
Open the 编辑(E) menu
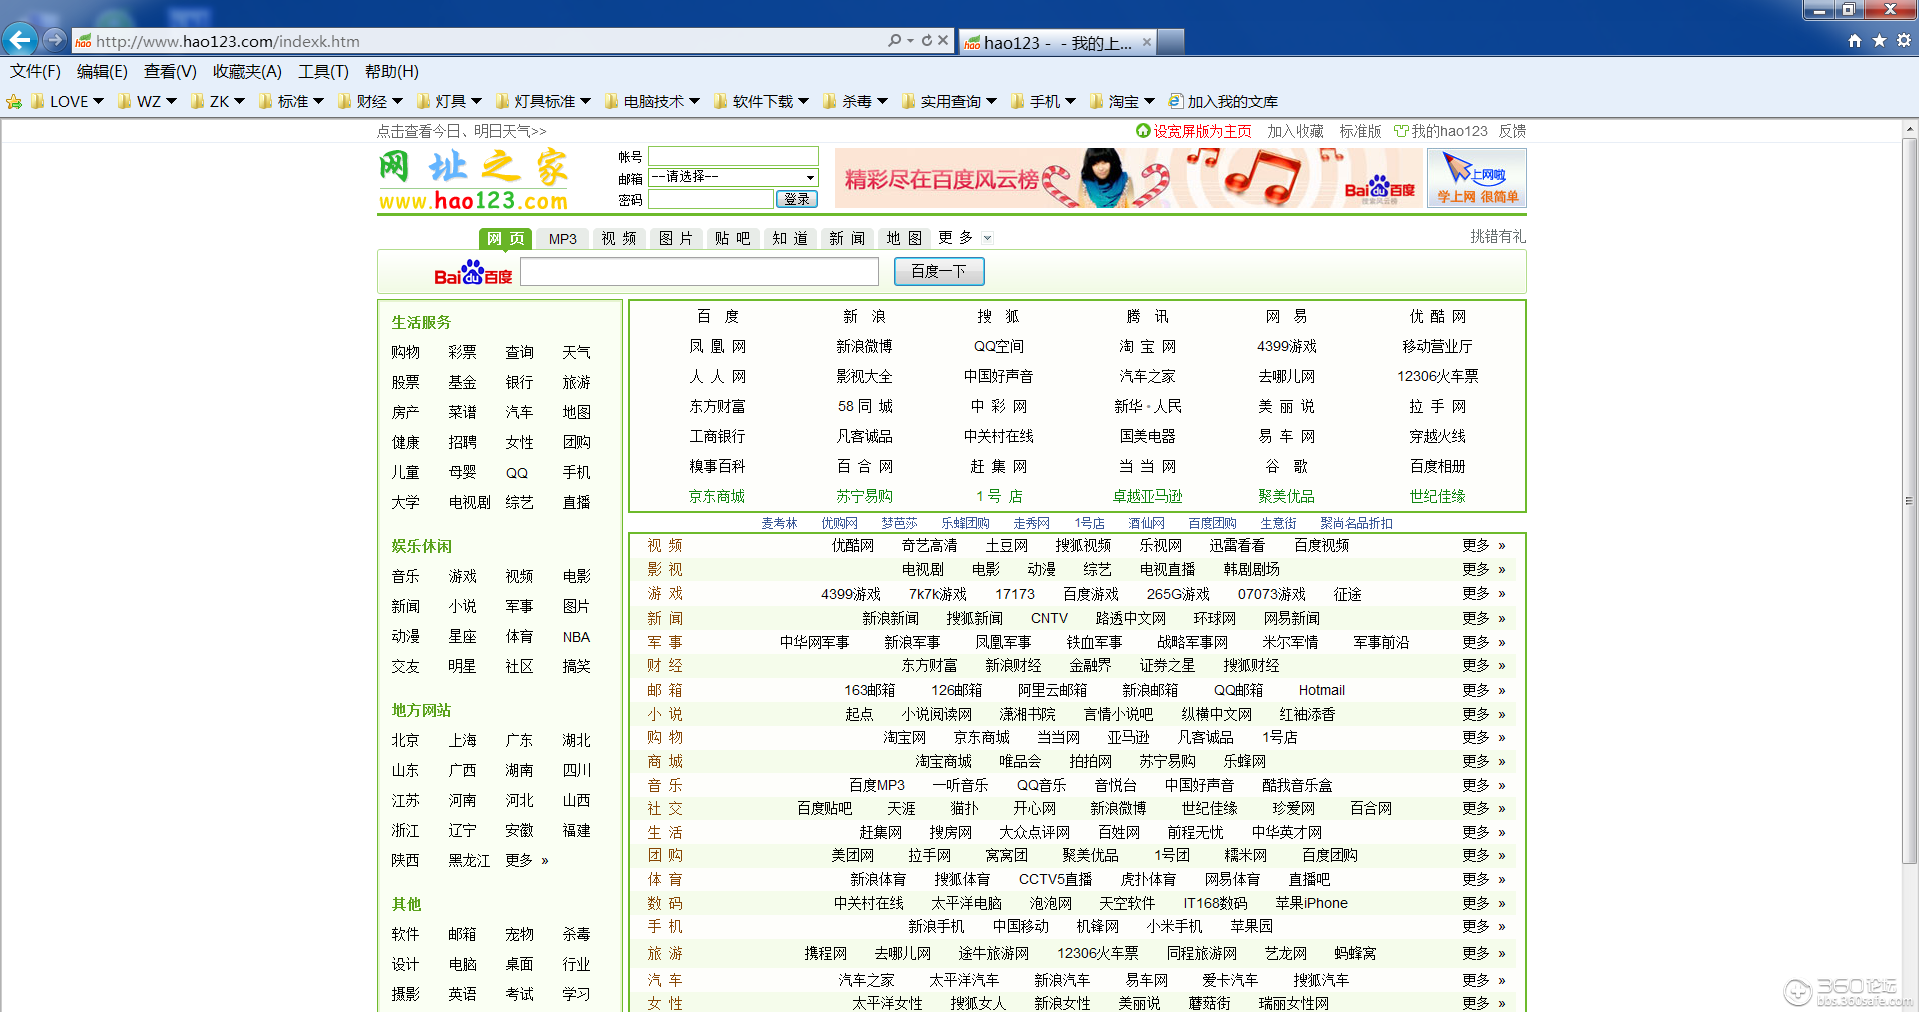click(102, 71)
